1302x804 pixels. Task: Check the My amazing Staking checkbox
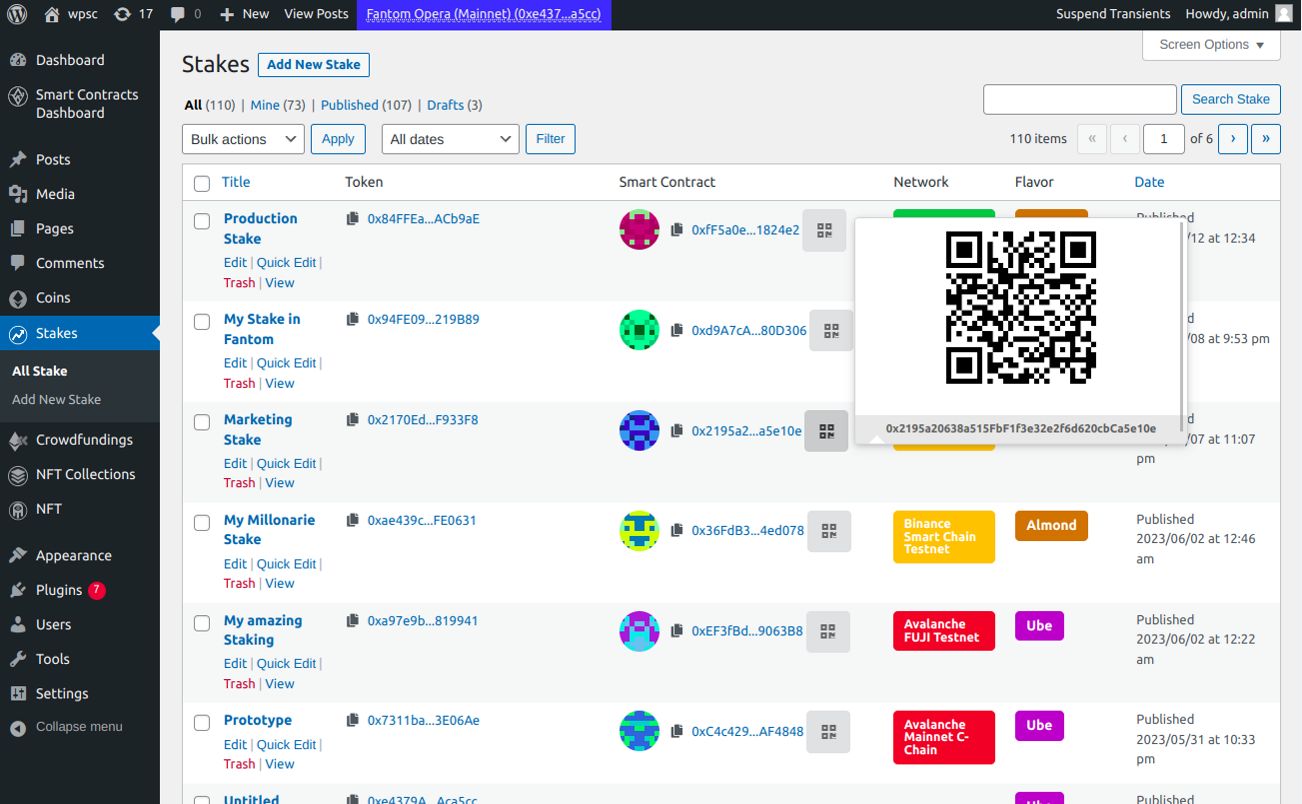(202, 622)
